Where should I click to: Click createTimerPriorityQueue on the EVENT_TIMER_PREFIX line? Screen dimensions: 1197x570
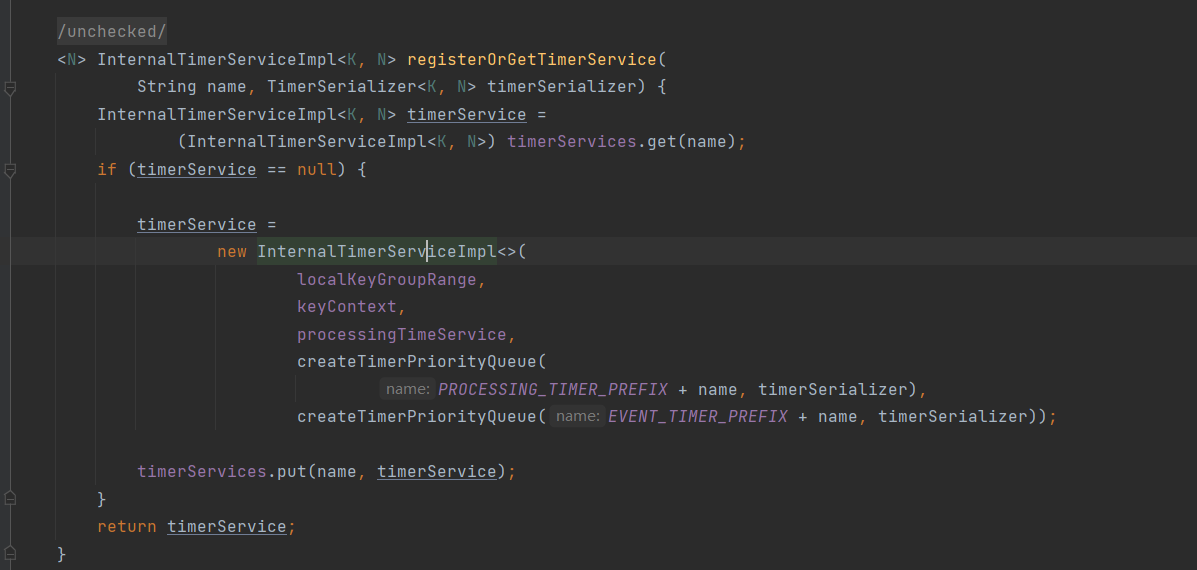pos(417,417)
